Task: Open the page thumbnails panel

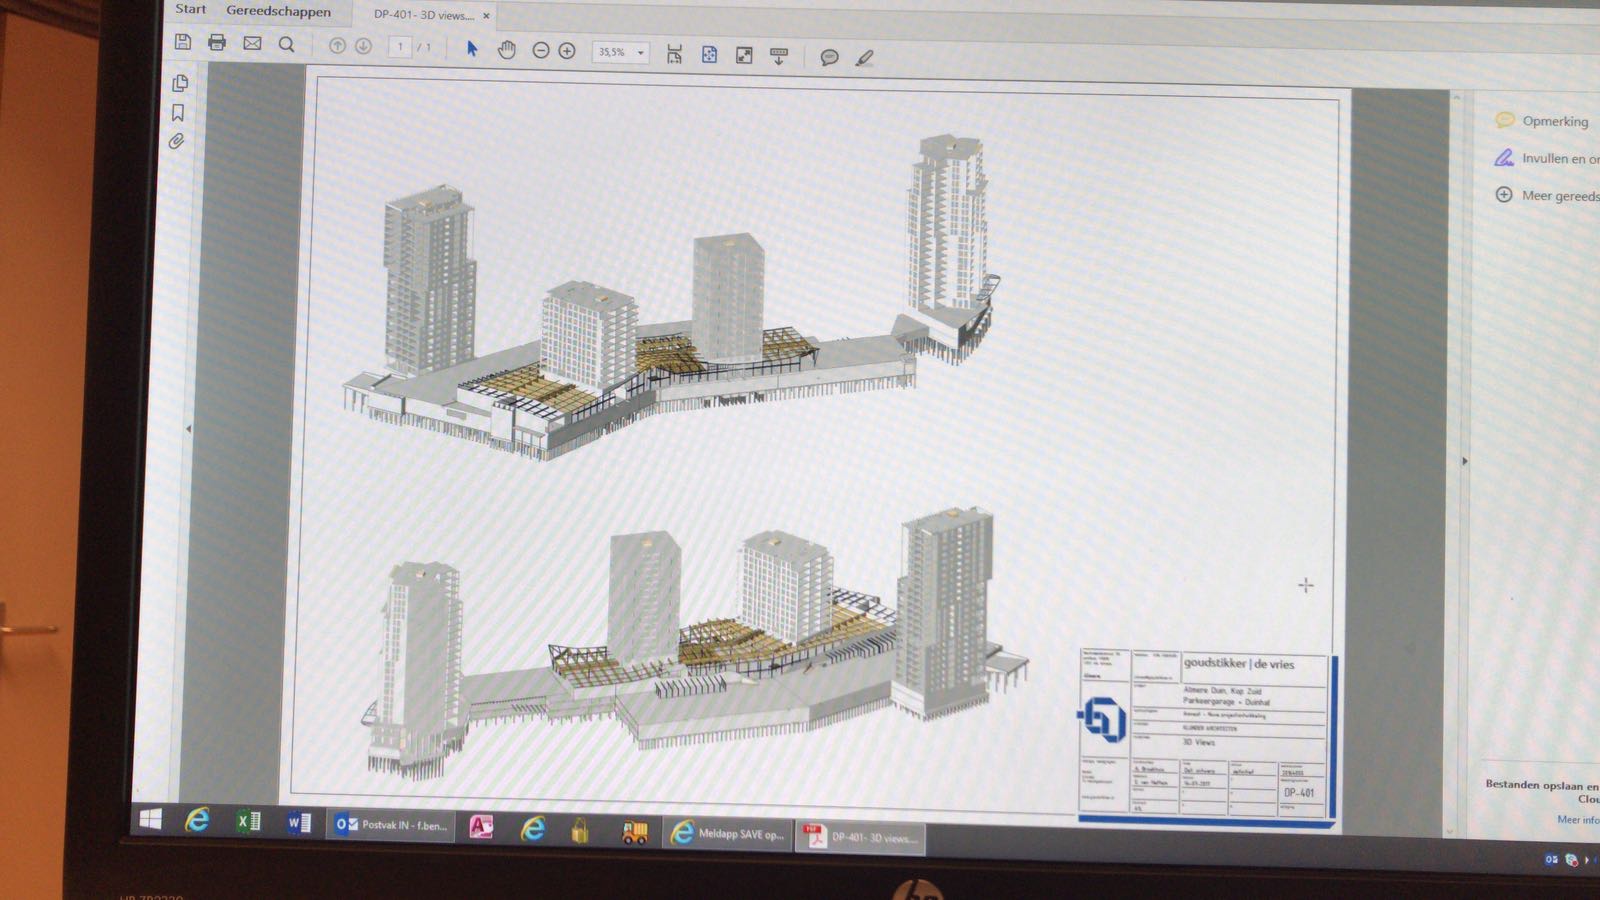Action: 180,83
